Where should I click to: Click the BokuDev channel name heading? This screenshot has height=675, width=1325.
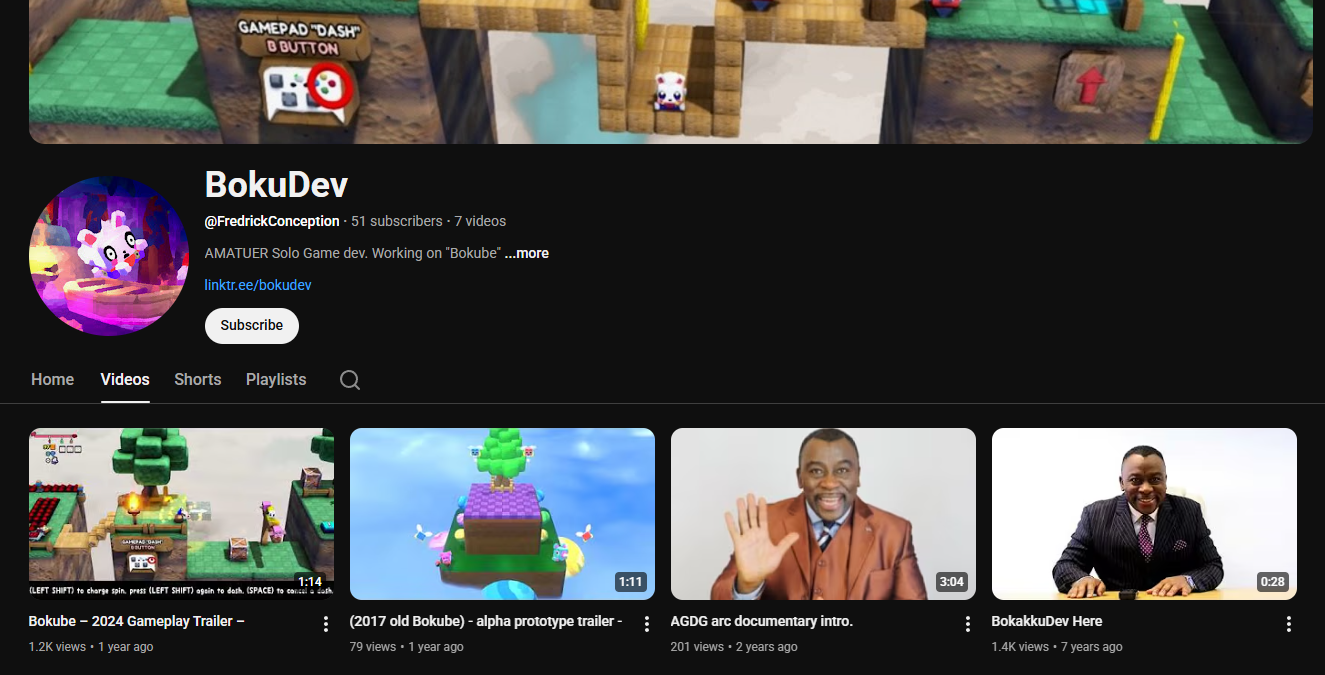(276, 184)
